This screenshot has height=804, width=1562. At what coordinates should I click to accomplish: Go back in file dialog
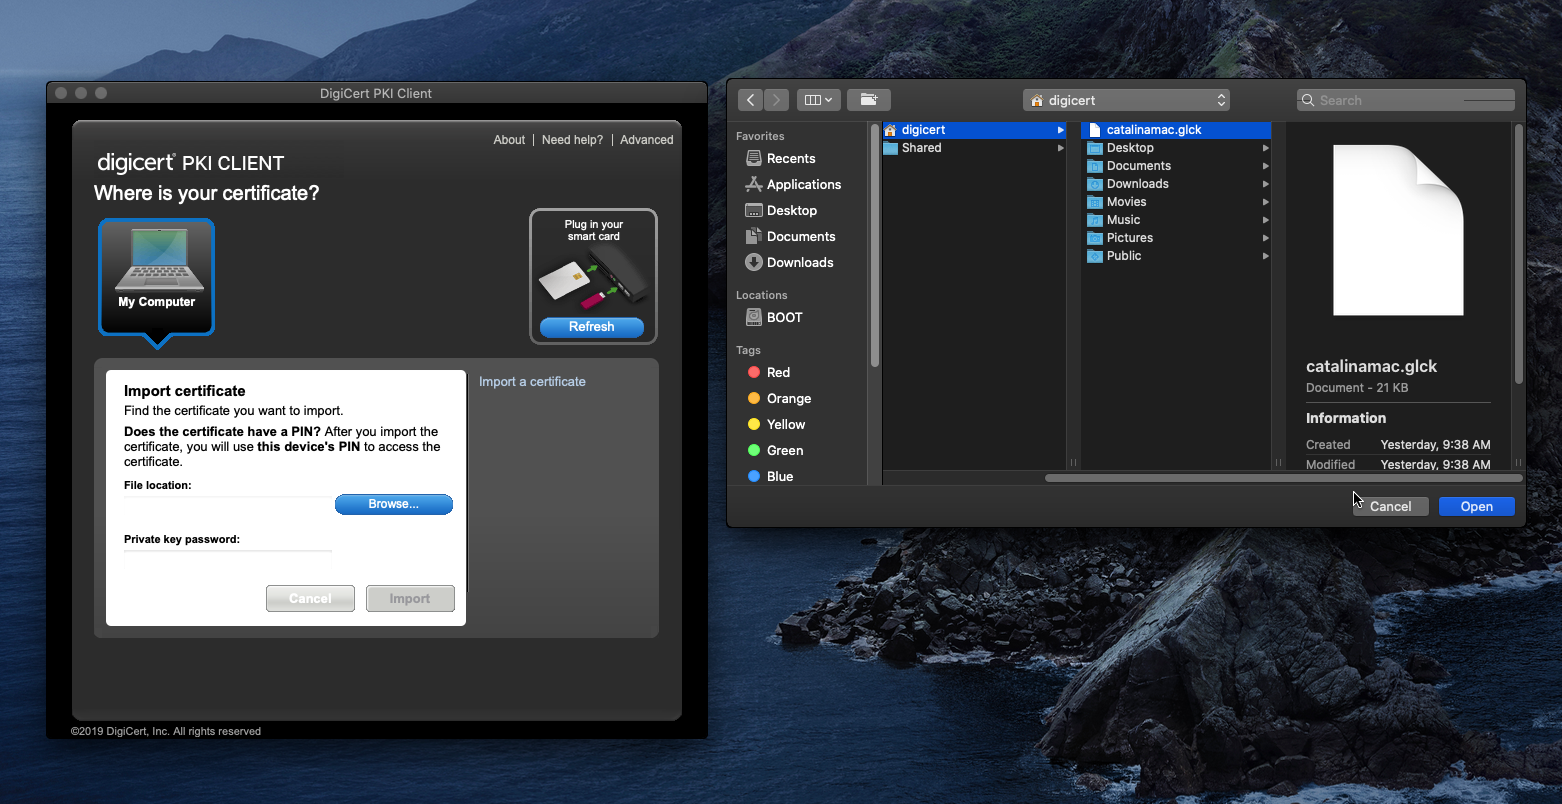(751, 100)
